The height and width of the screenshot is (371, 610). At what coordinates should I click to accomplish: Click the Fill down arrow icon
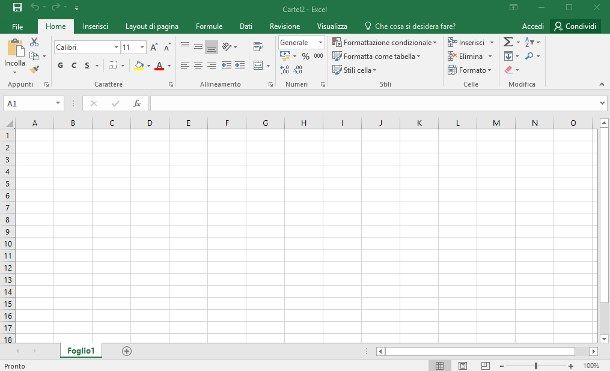508,56
